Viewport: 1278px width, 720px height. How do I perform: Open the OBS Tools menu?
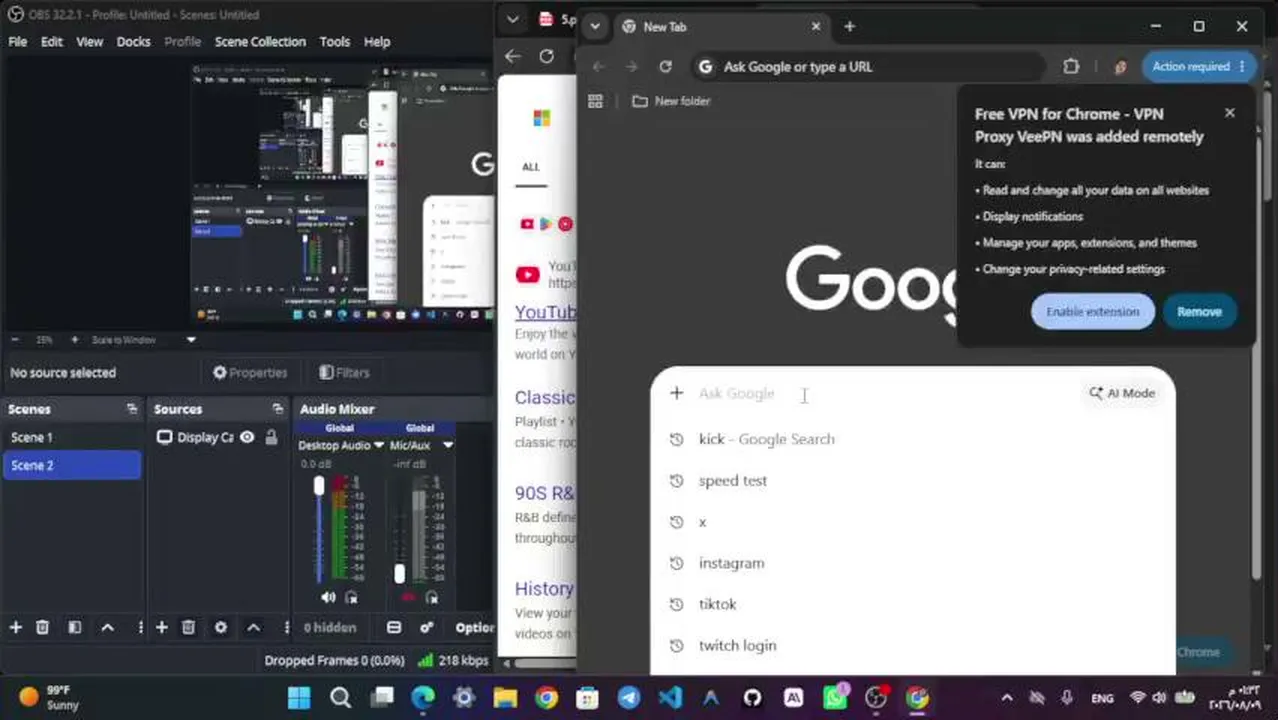(x=335, y=42)
